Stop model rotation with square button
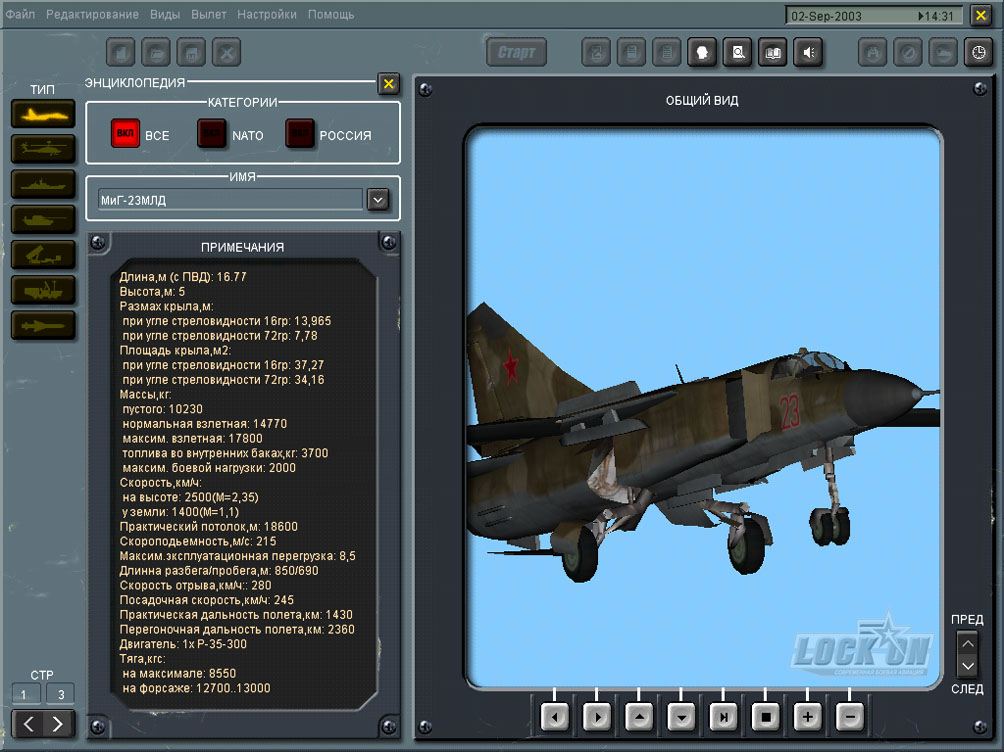Viewport: 1004px width, 752px height. pos(765,716)
